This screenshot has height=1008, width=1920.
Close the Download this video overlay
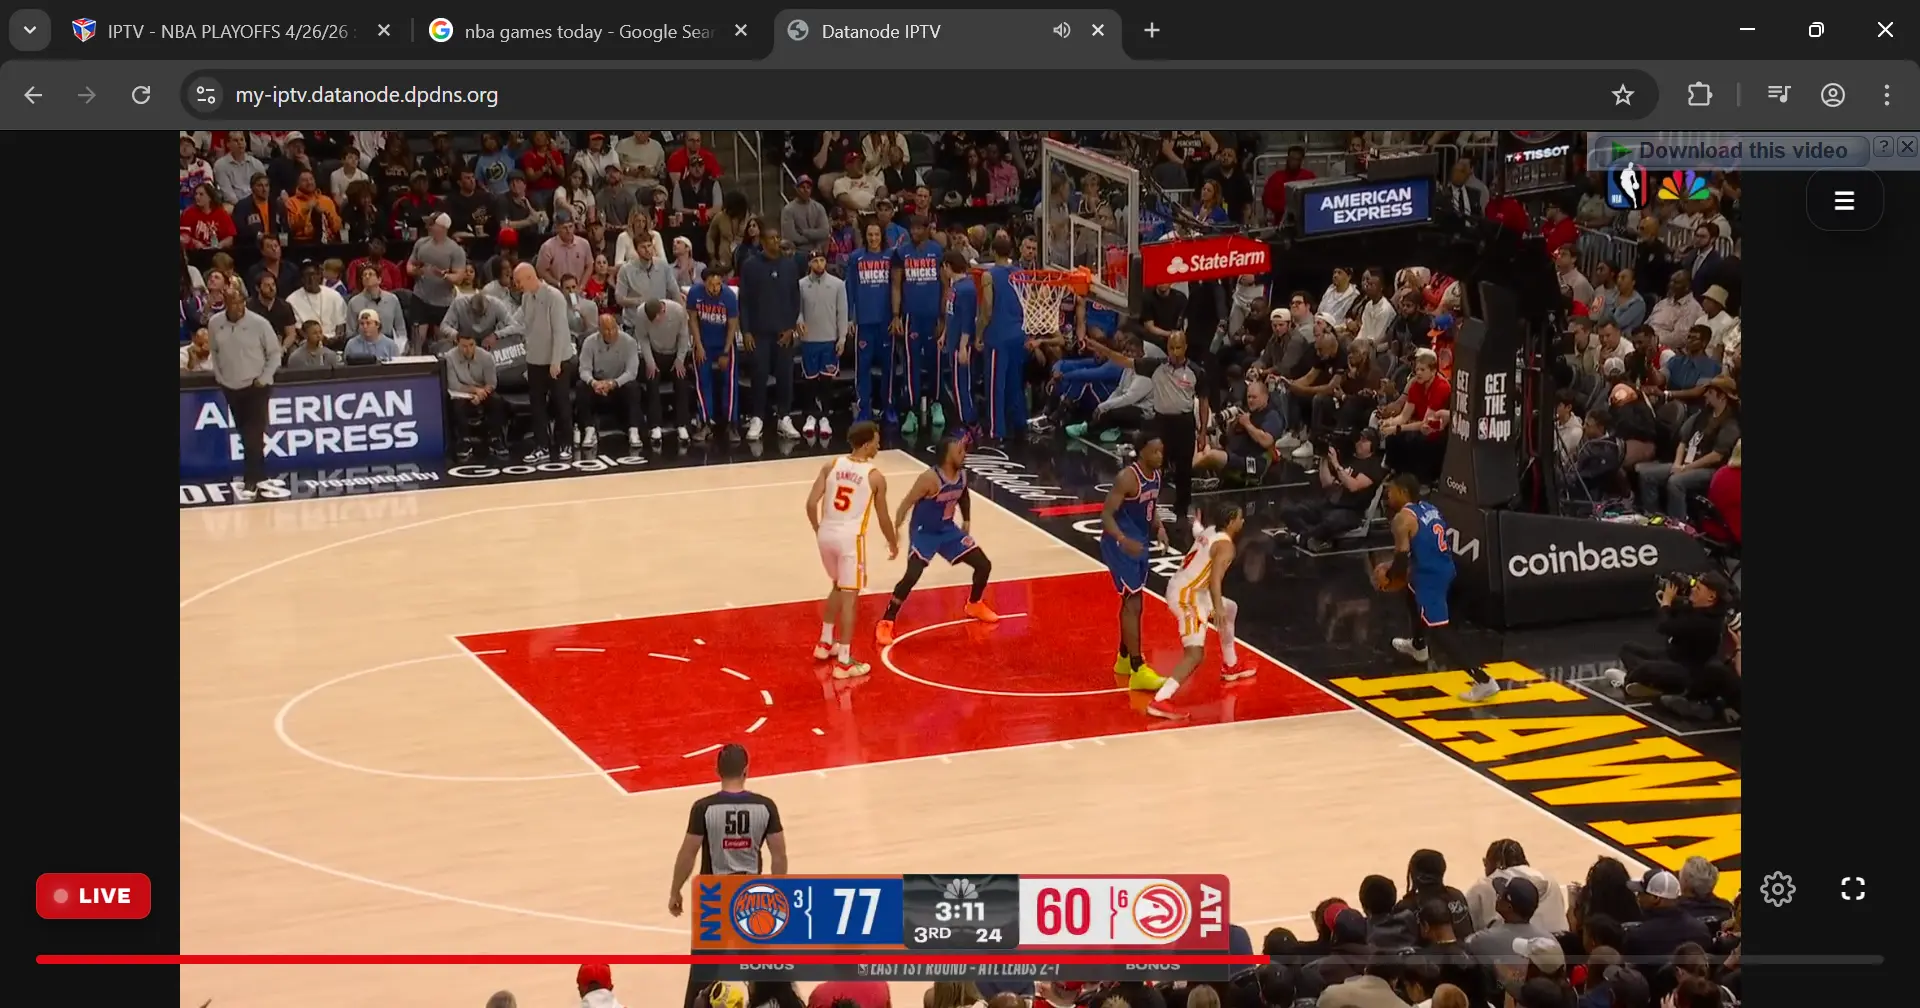pos(1907,147)
